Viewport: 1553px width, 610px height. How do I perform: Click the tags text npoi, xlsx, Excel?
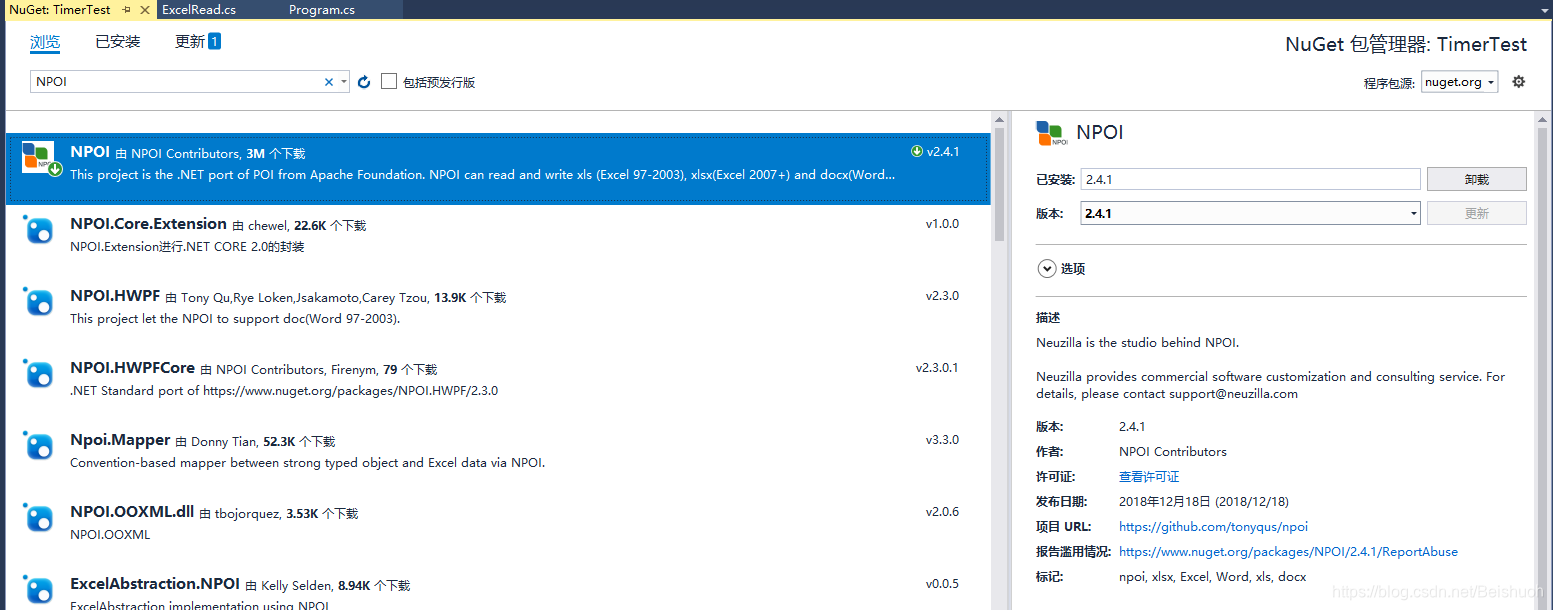[x=1212, y=577]
